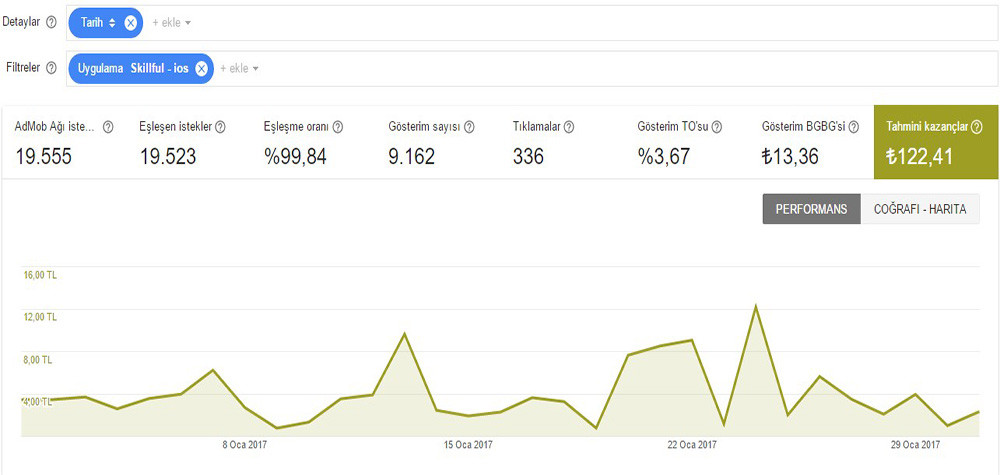Click help icon beside Tıklamalar
This screenshot has height=475, width=1000.
point(569,127)
